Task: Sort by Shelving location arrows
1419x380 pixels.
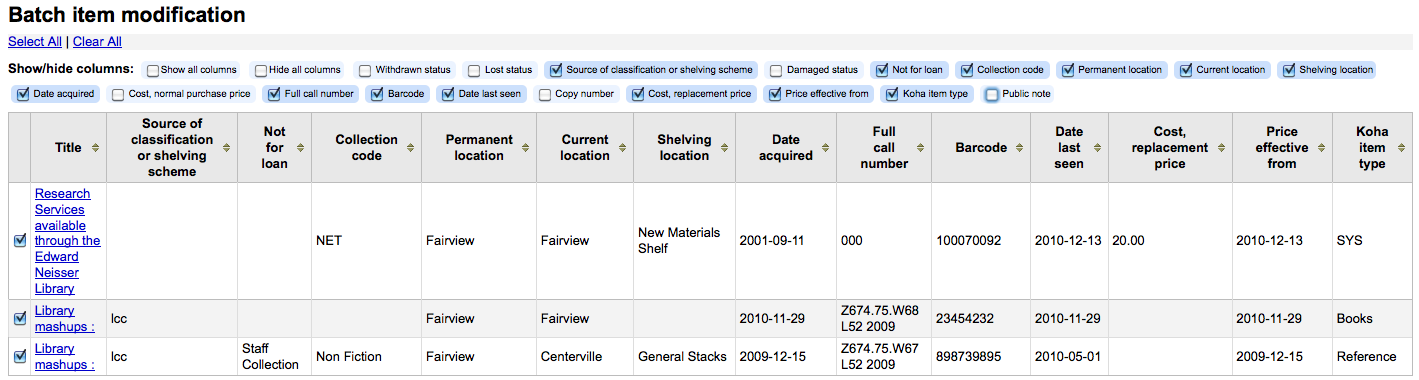Action: coord(724,148)
